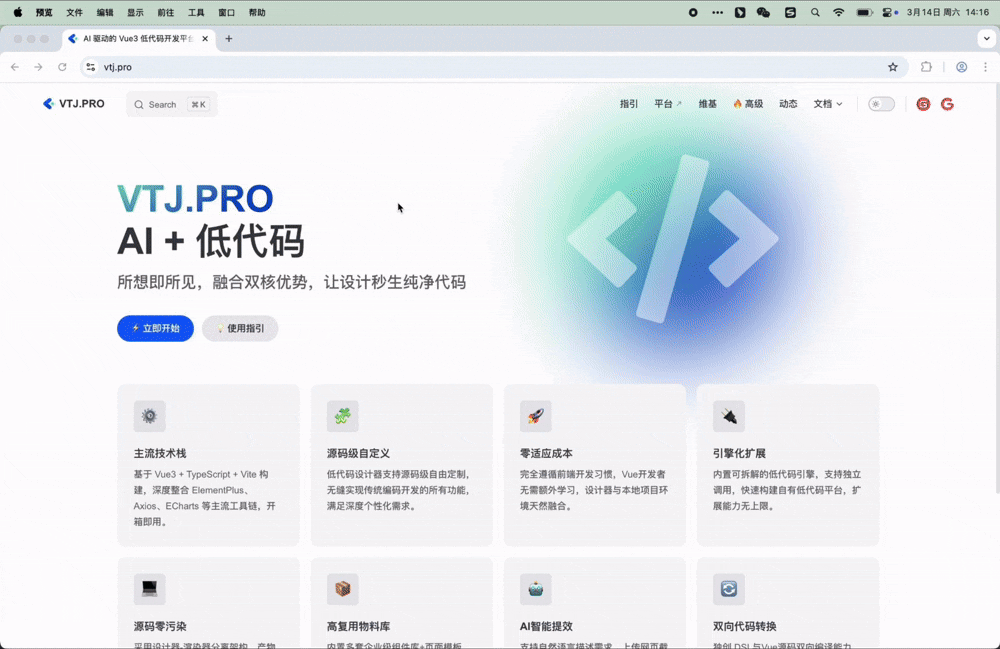This screenshot has height=649, width=1000.
Task: Click the robot icon of AI智能提效 card
Action: 536,588
